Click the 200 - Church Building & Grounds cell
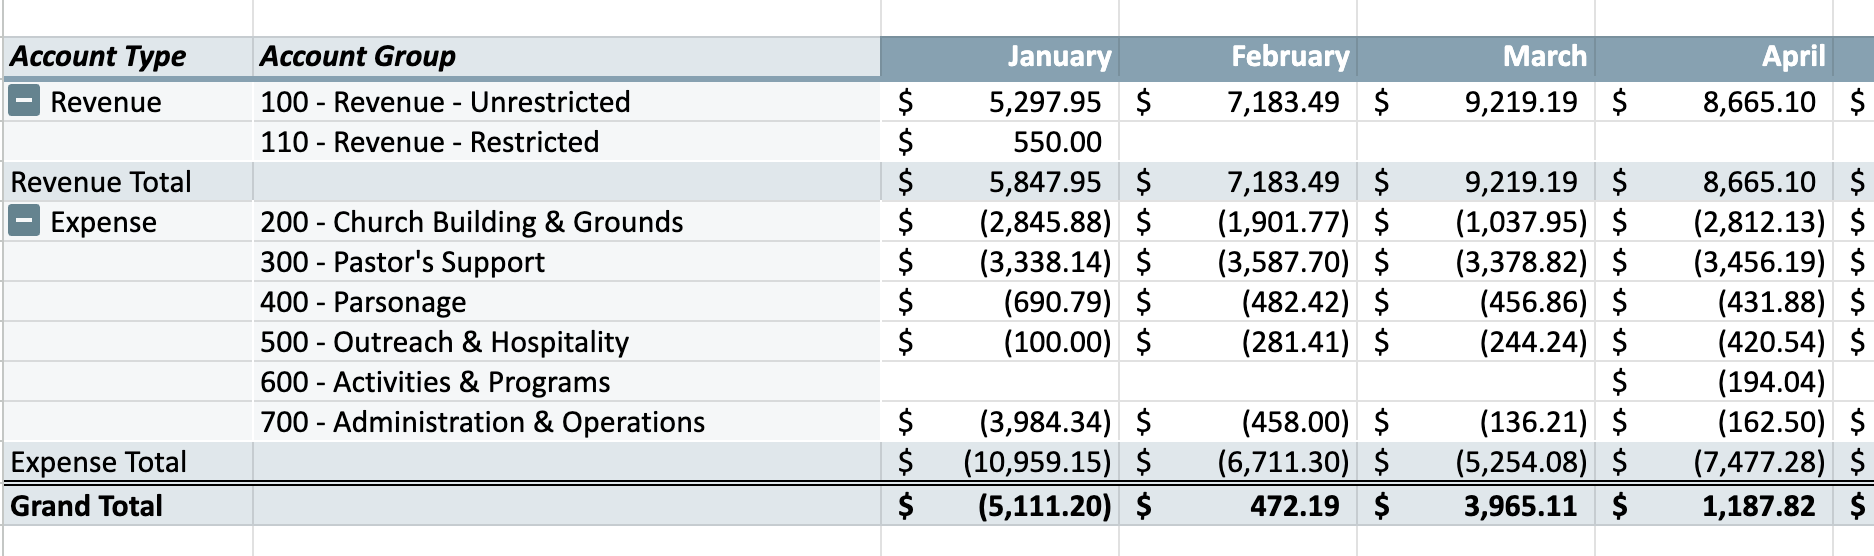The height and width of the screenshot is (556, 1874). (x=472, y=222)
